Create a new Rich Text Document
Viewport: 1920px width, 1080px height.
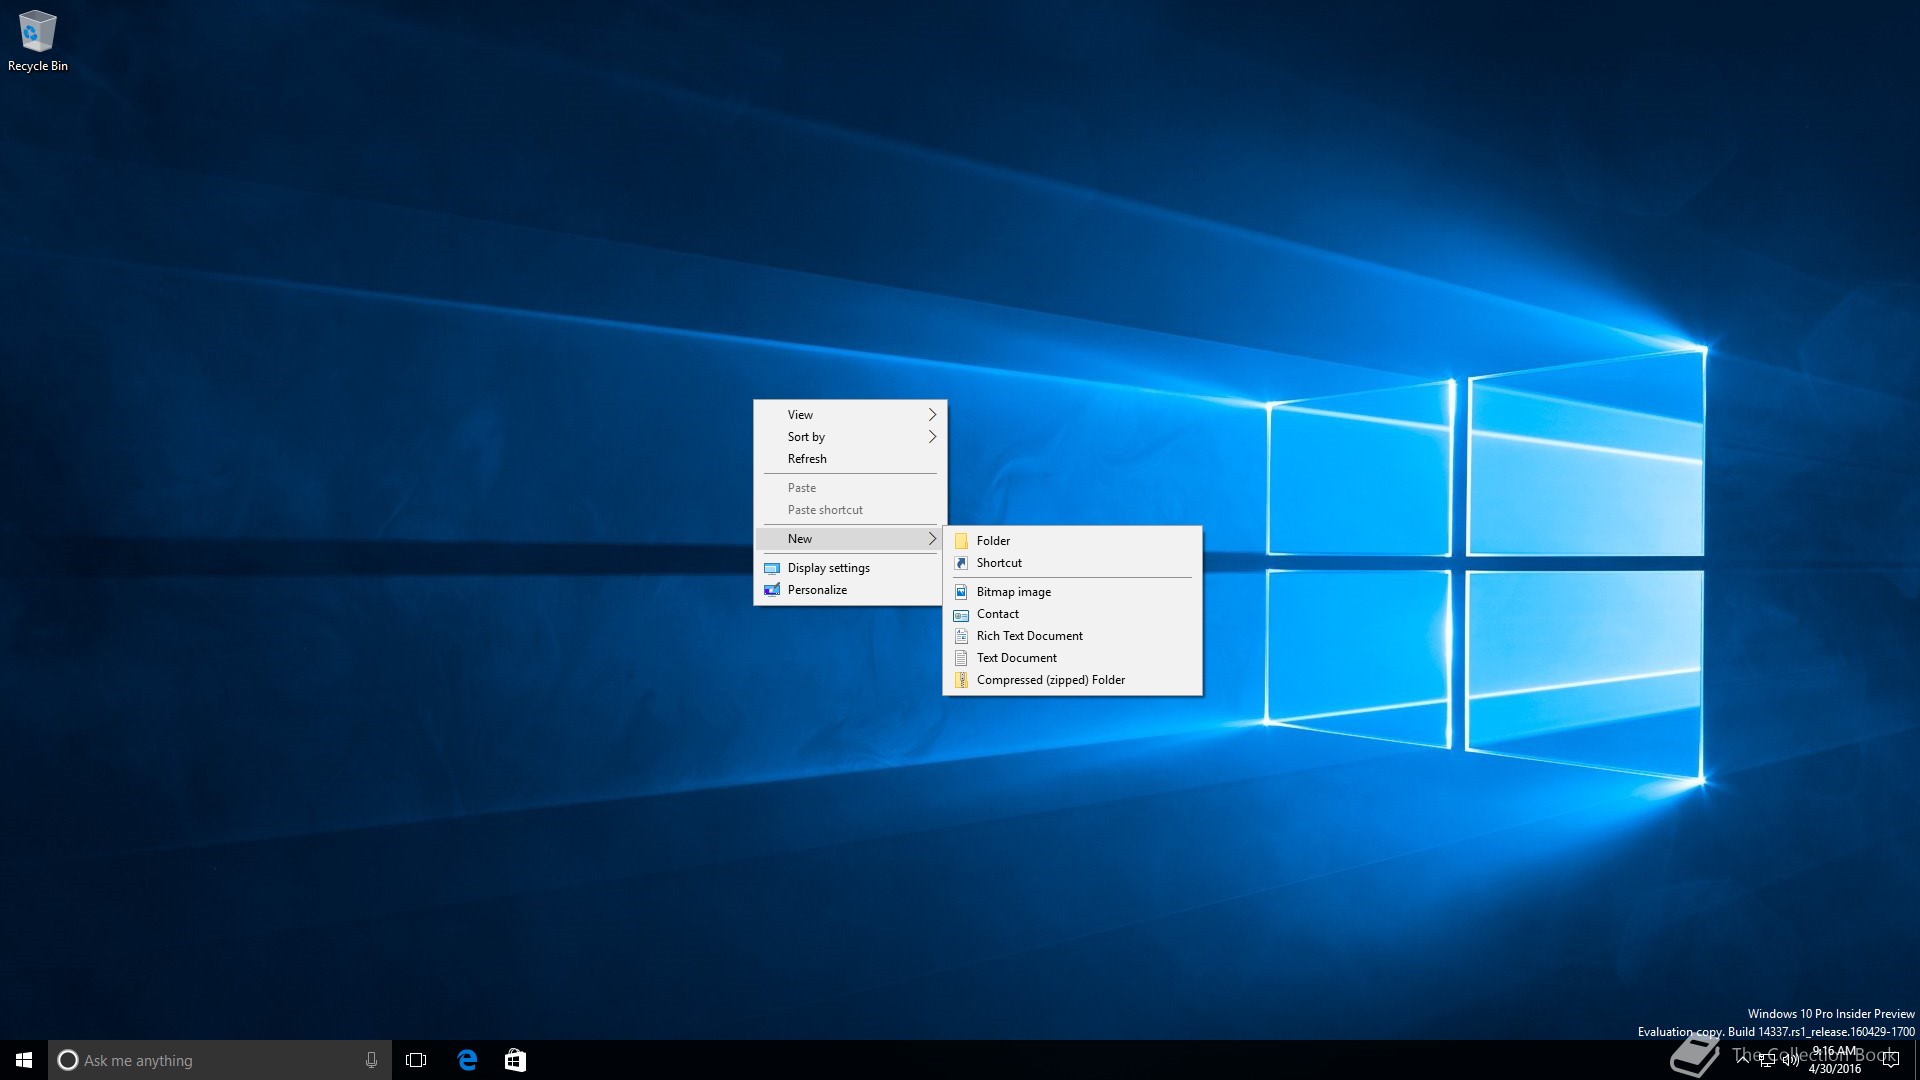1072,635
